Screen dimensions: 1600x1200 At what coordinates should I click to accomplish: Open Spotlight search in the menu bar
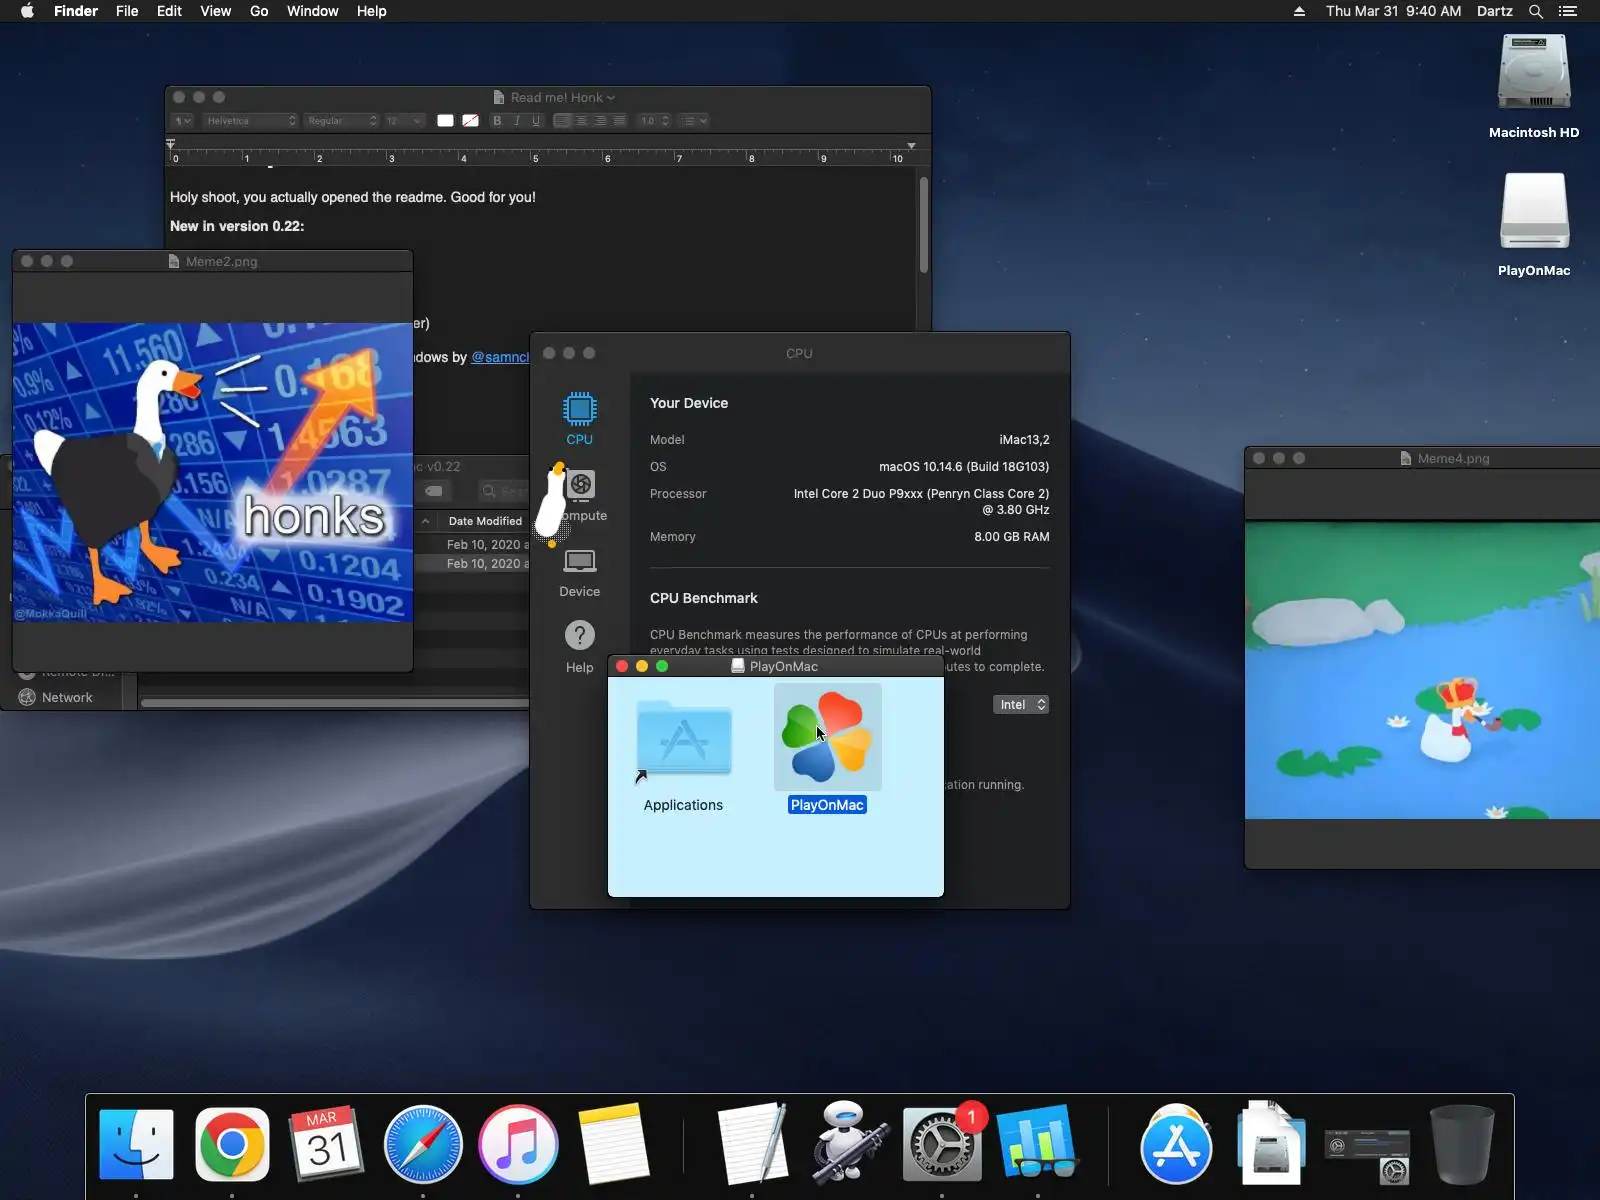(1536, 11)
